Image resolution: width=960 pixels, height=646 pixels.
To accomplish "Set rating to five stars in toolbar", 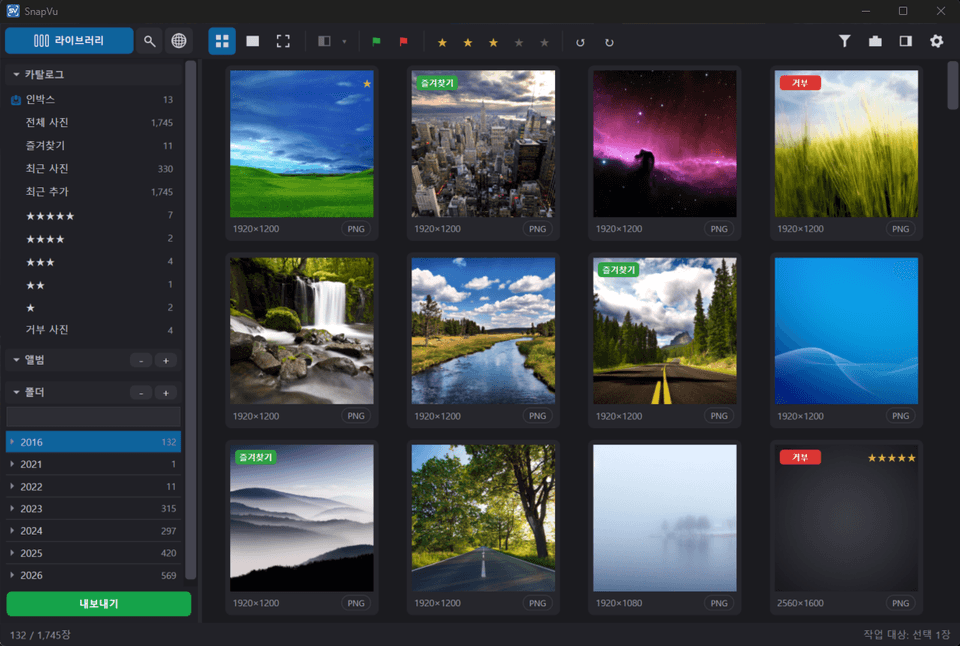I will (x=544, y=42).
